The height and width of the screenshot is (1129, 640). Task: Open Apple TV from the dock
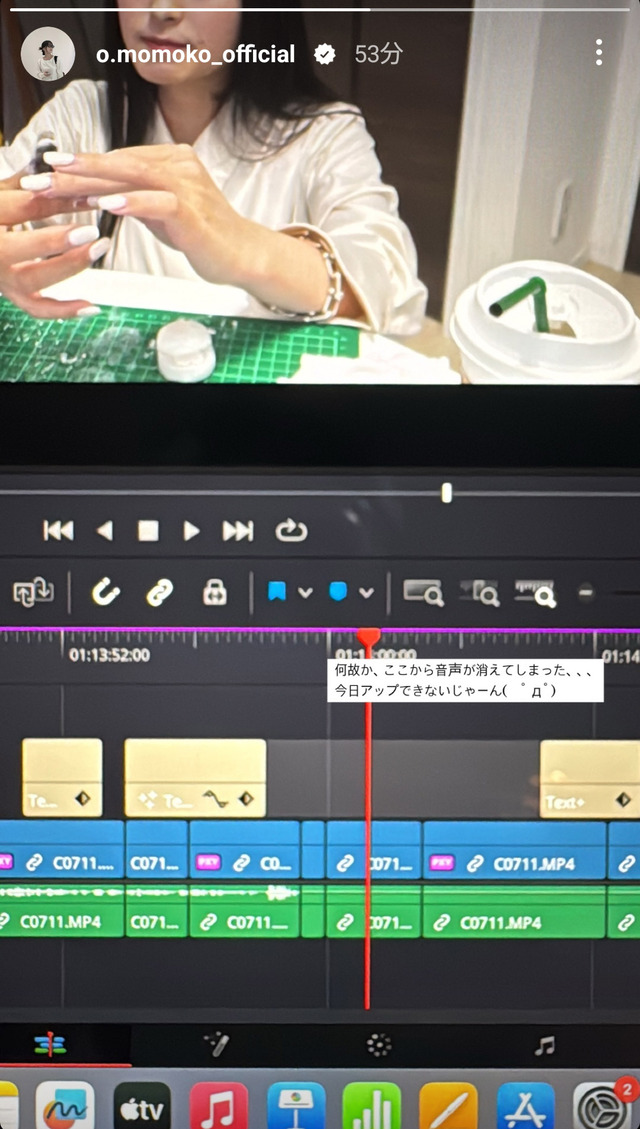tap(142, 1107)
